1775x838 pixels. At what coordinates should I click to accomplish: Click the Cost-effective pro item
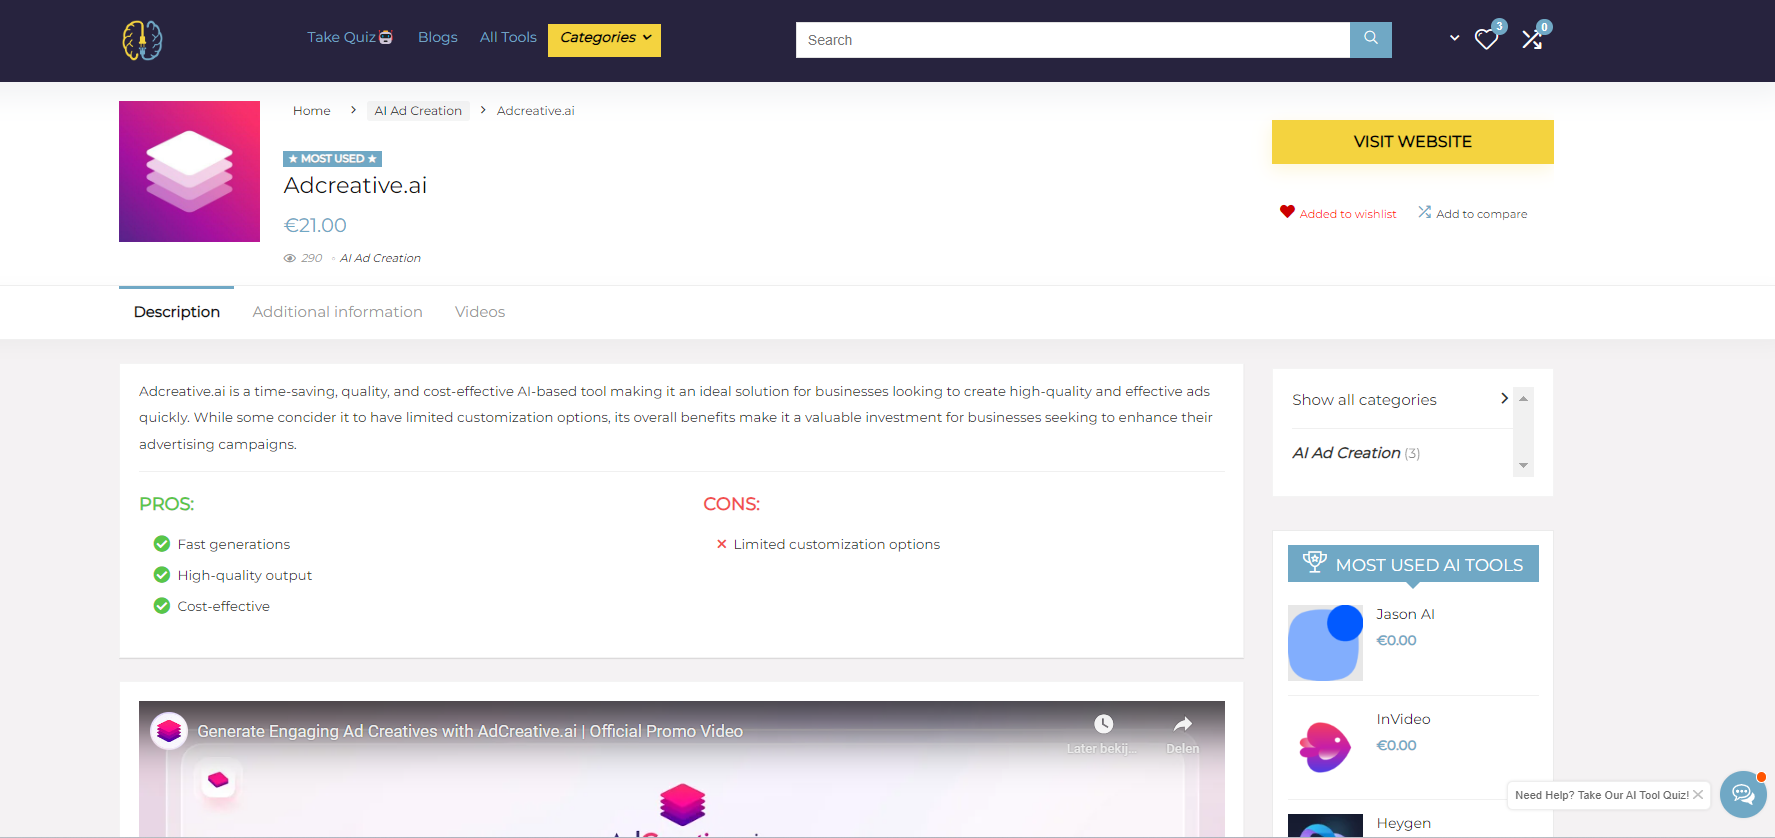tap(223, 606)
